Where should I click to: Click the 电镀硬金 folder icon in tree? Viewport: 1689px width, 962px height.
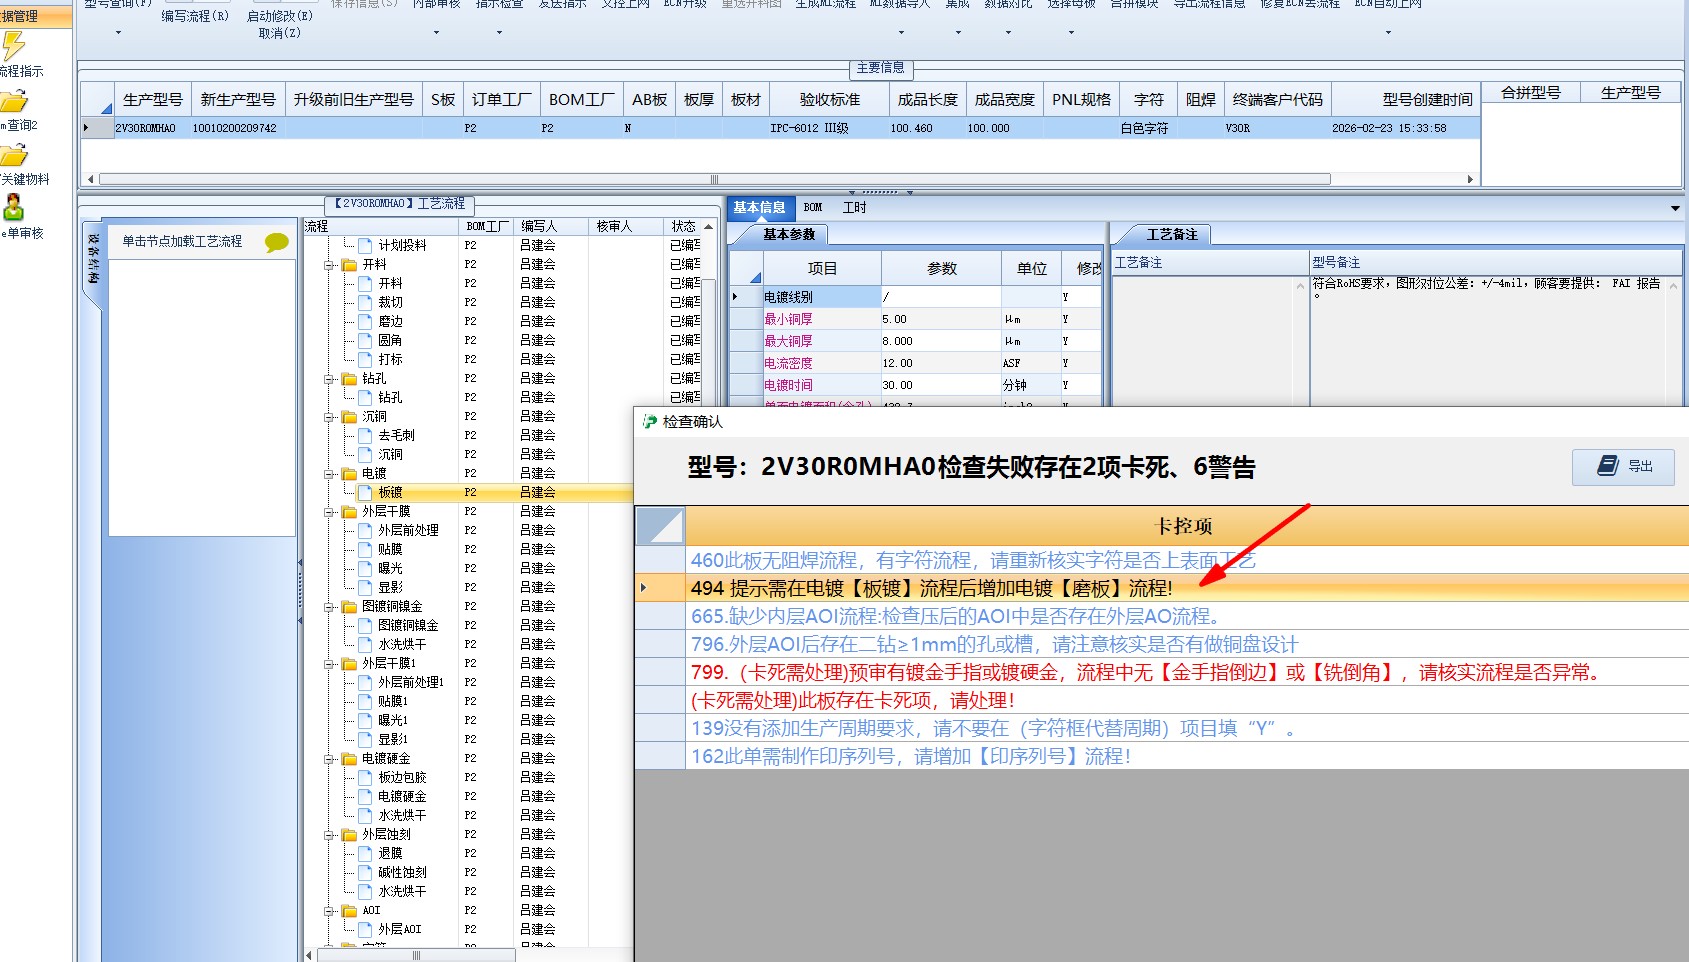coord(349,759)
